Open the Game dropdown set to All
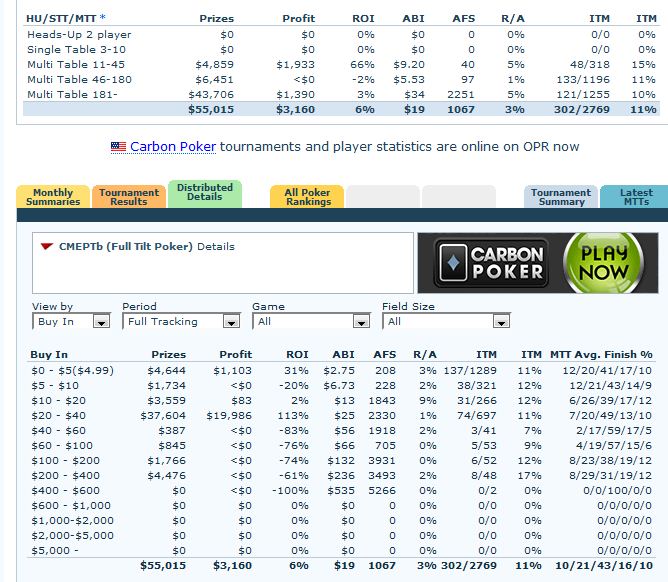Image resolution: width=668 pixels, height=582 pixels. (311, 321)
